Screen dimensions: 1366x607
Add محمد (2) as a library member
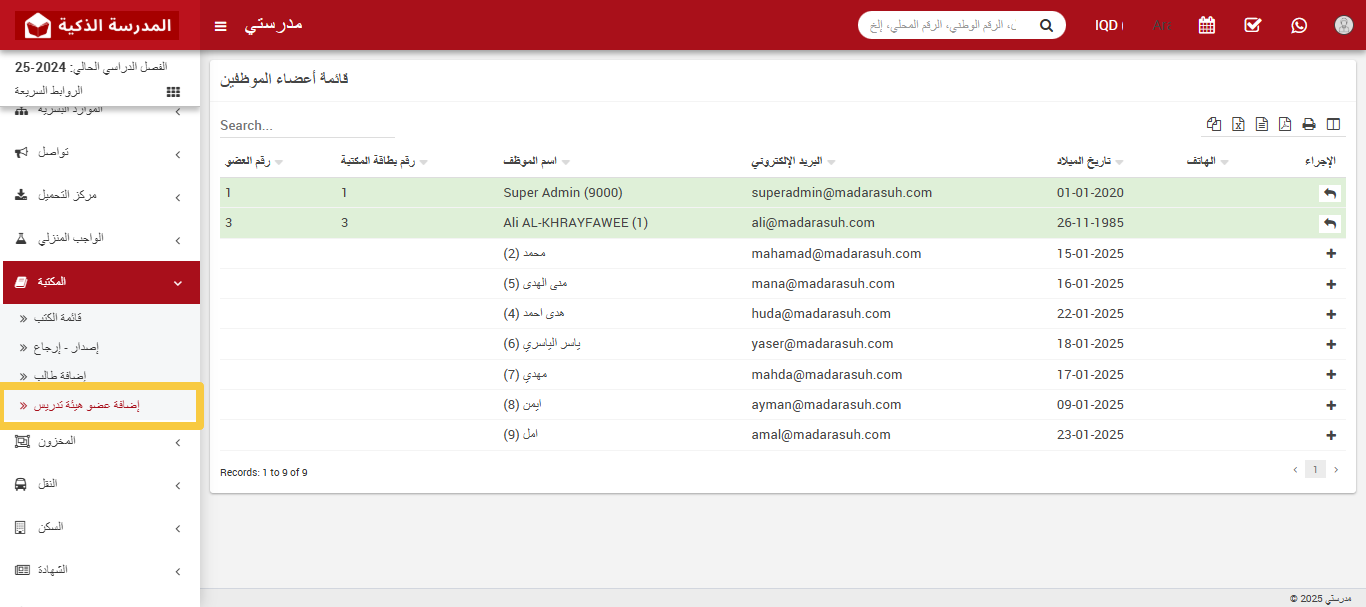pyautogui.click(x=1330, y=254)
